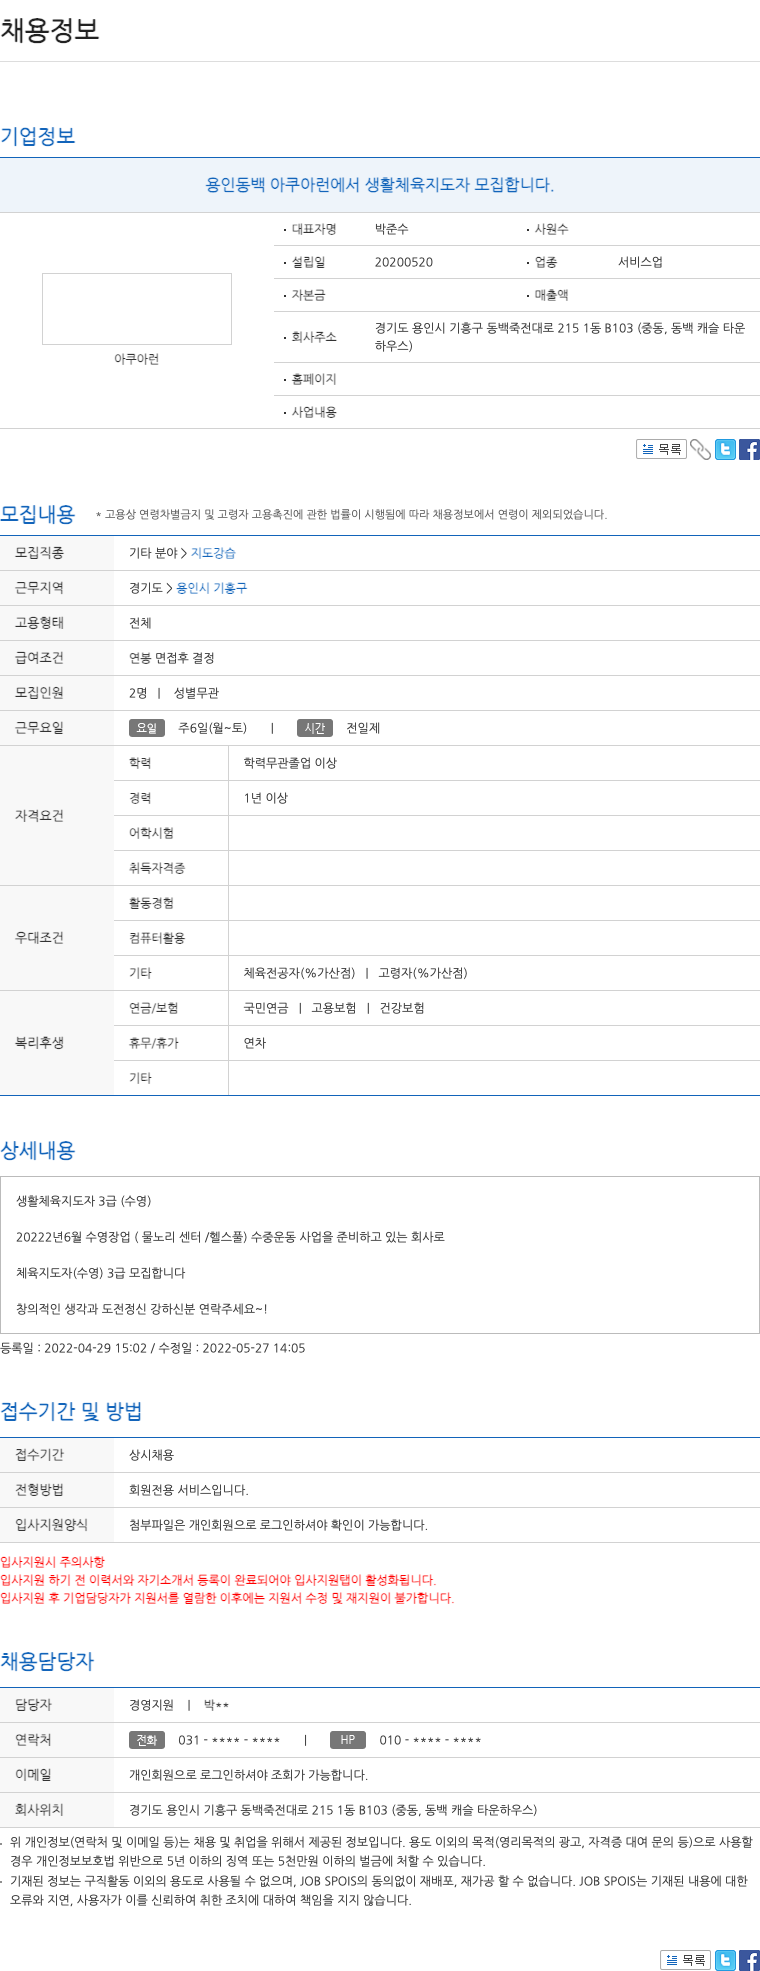This screenshot has height=1971, width=760.
Task: Select the line 생활체육지도자 3급 (수영)
Action: click(x=84, y=1201)
